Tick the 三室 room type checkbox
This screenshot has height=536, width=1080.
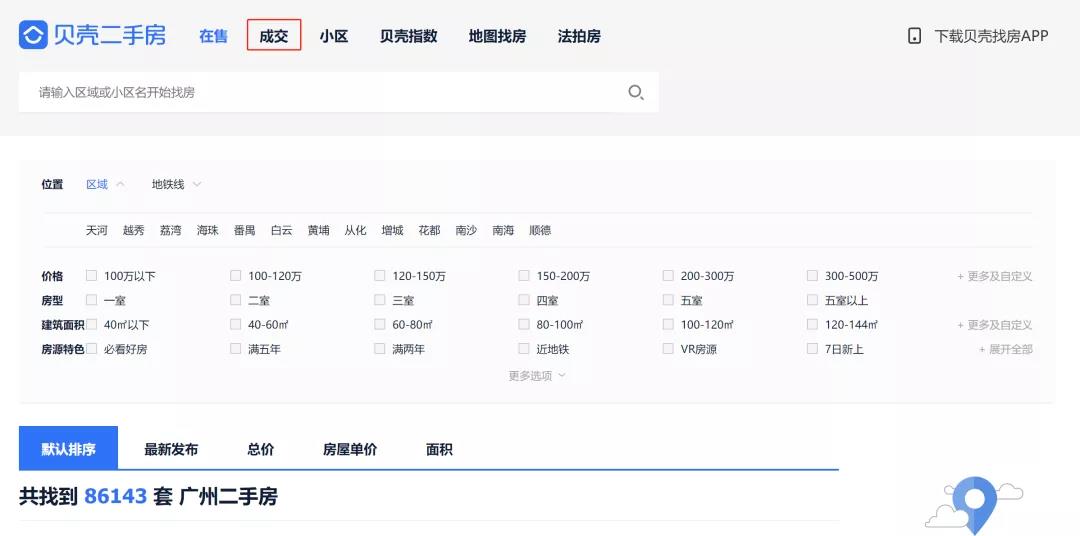[x=380, y=300]
